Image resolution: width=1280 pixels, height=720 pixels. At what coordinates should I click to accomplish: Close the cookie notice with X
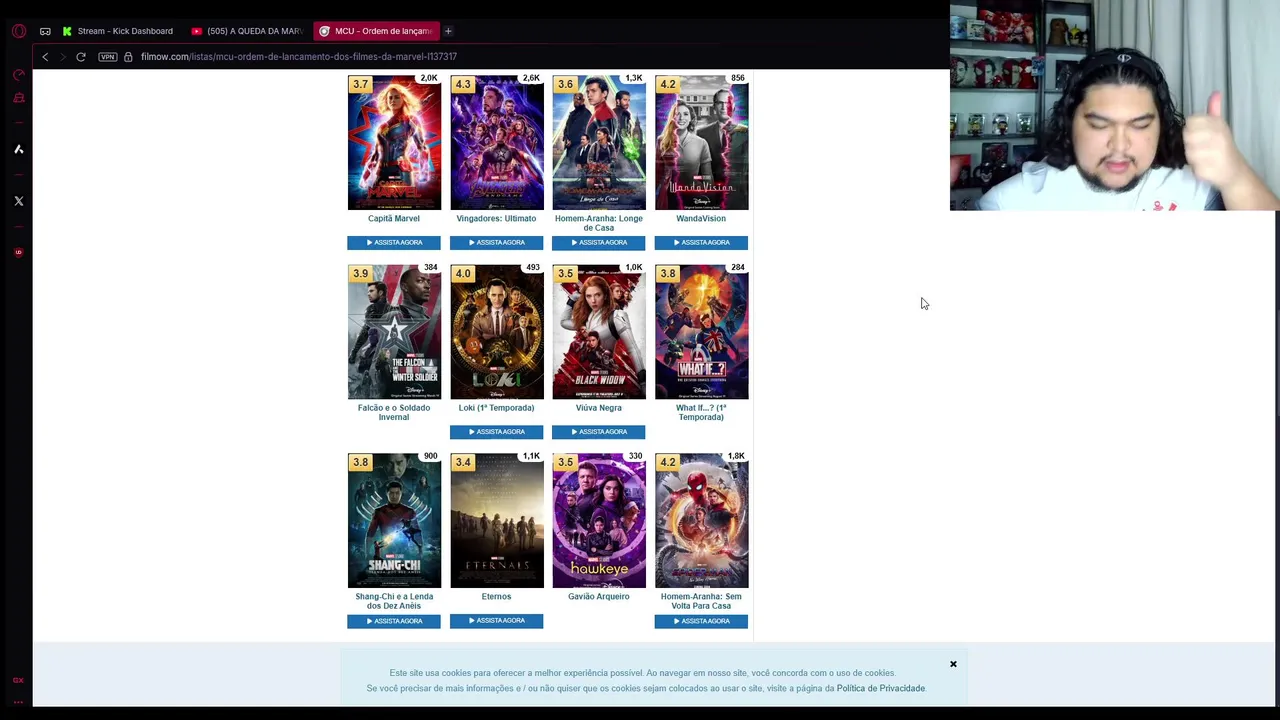pos(953,664)
